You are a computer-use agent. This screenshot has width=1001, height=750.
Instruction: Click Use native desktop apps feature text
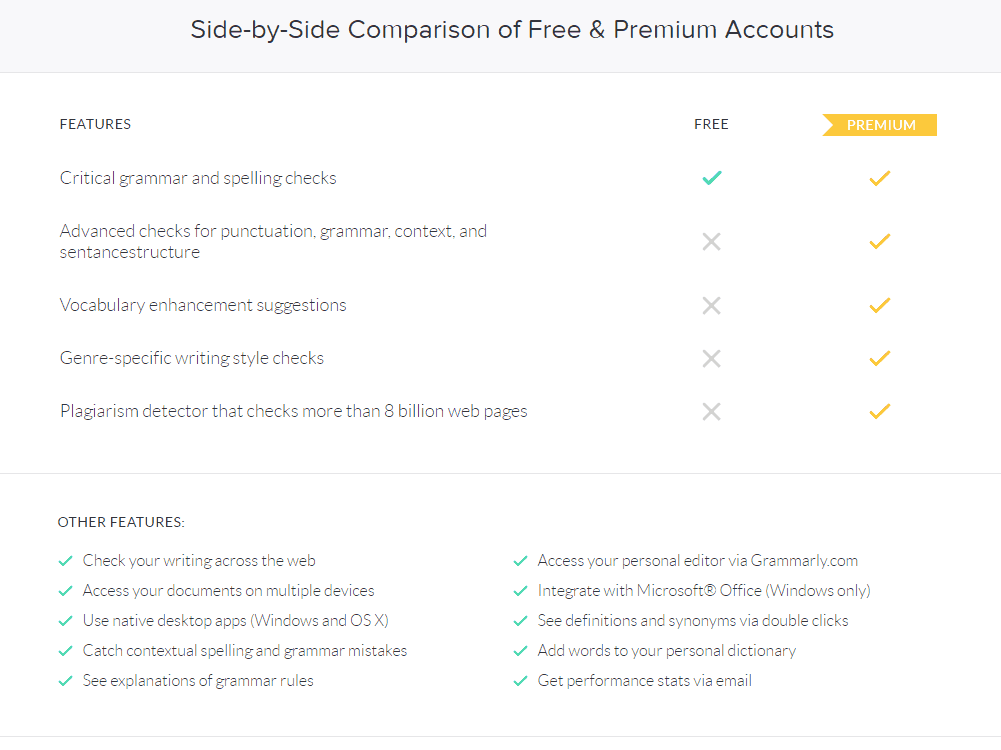pos(236,621)
